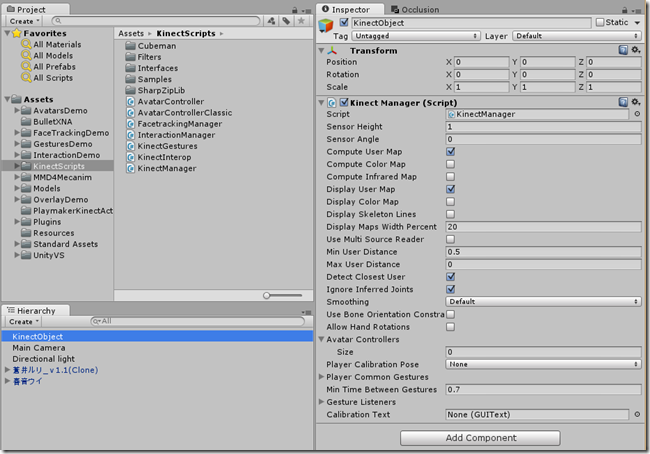Viewport: 650px width, 454px height.
Task: Disable Detect Closest User
Action: (x=450, y=277)
